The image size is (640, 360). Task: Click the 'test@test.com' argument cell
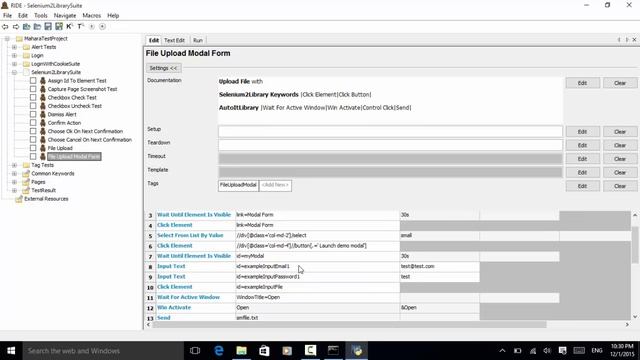click(440, 266)
